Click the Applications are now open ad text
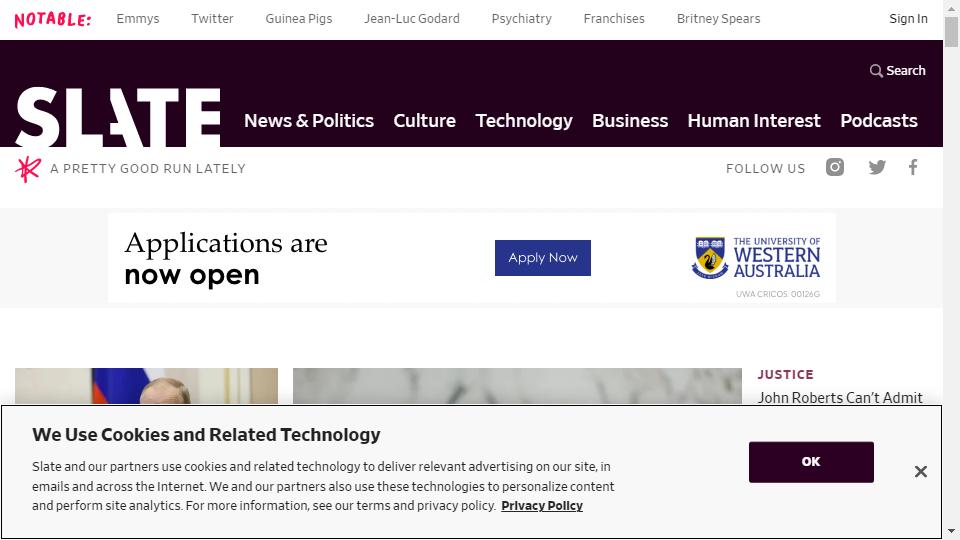The width and height of the screenshot is (960, 540). [x=226, y=258]
